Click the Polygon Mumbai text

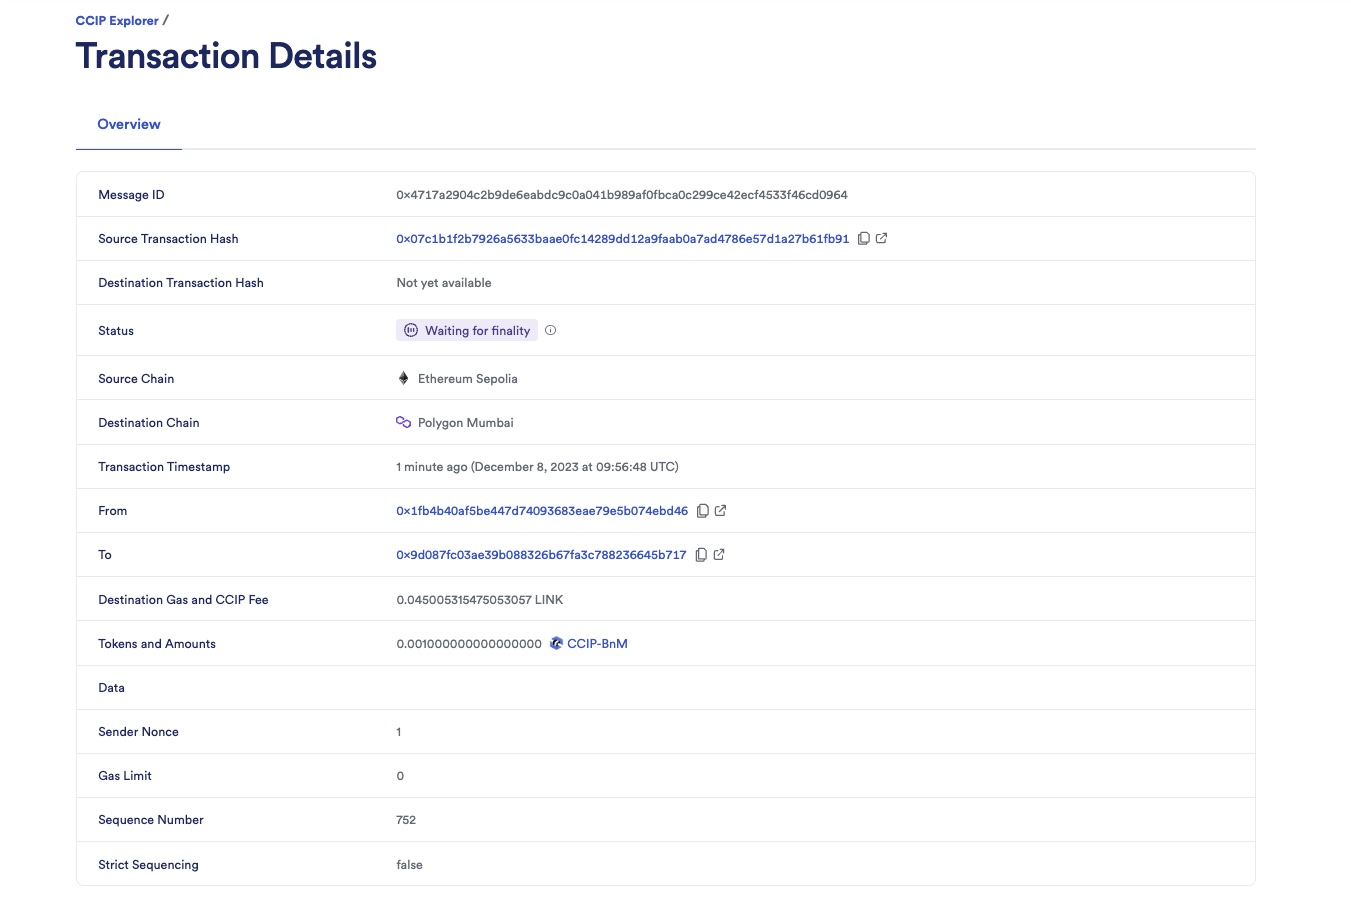tap(466, 423)
